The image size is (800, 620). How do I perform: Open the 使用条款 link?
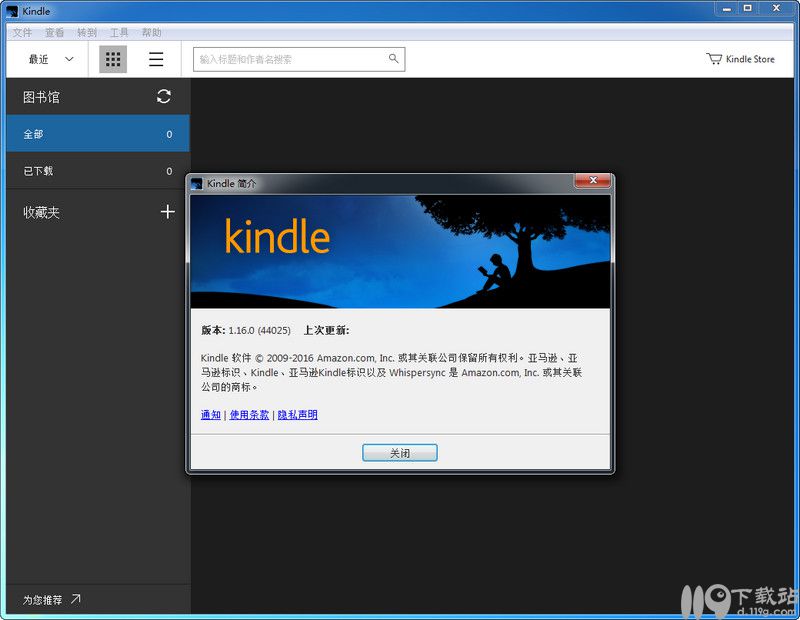point(249,414)
